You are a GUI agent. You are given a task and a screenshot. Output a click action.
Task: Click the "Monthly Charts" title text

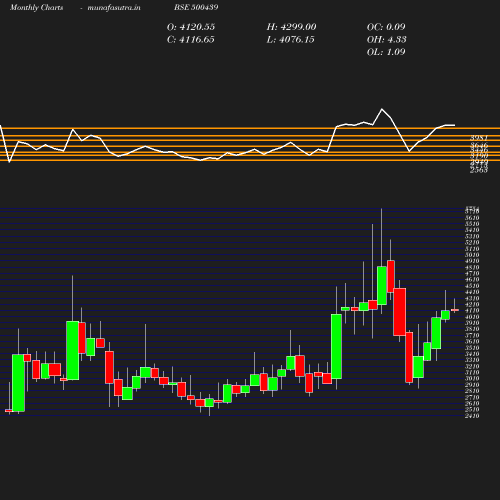tap(36, 8)
